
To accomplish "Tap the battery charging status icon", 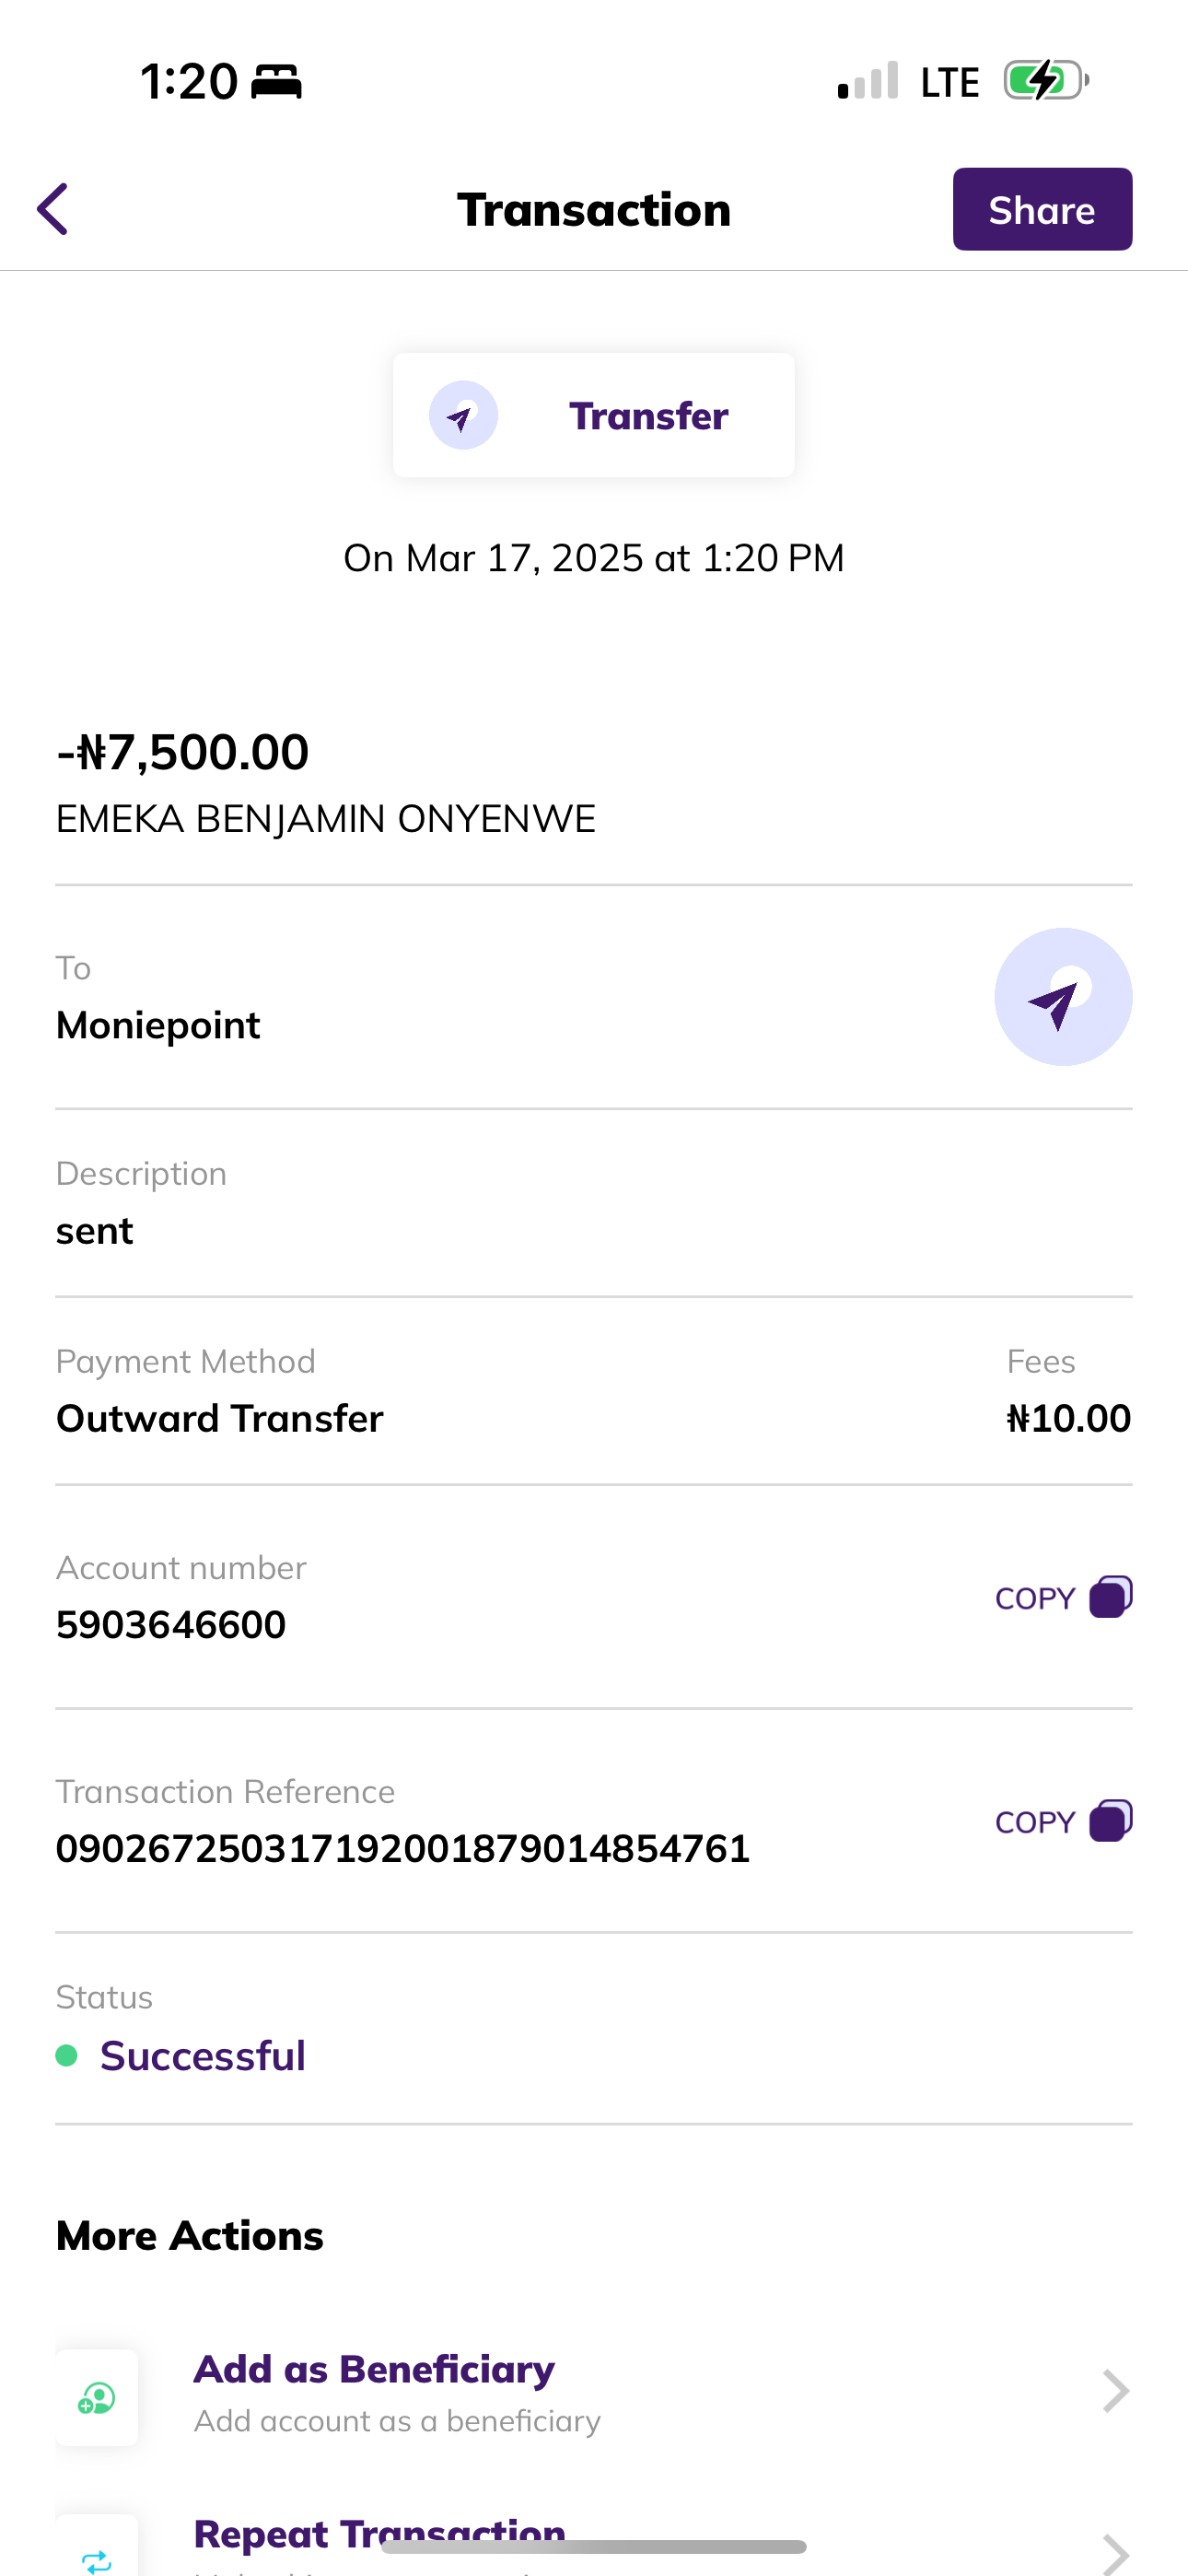I will pos(1045,81).
